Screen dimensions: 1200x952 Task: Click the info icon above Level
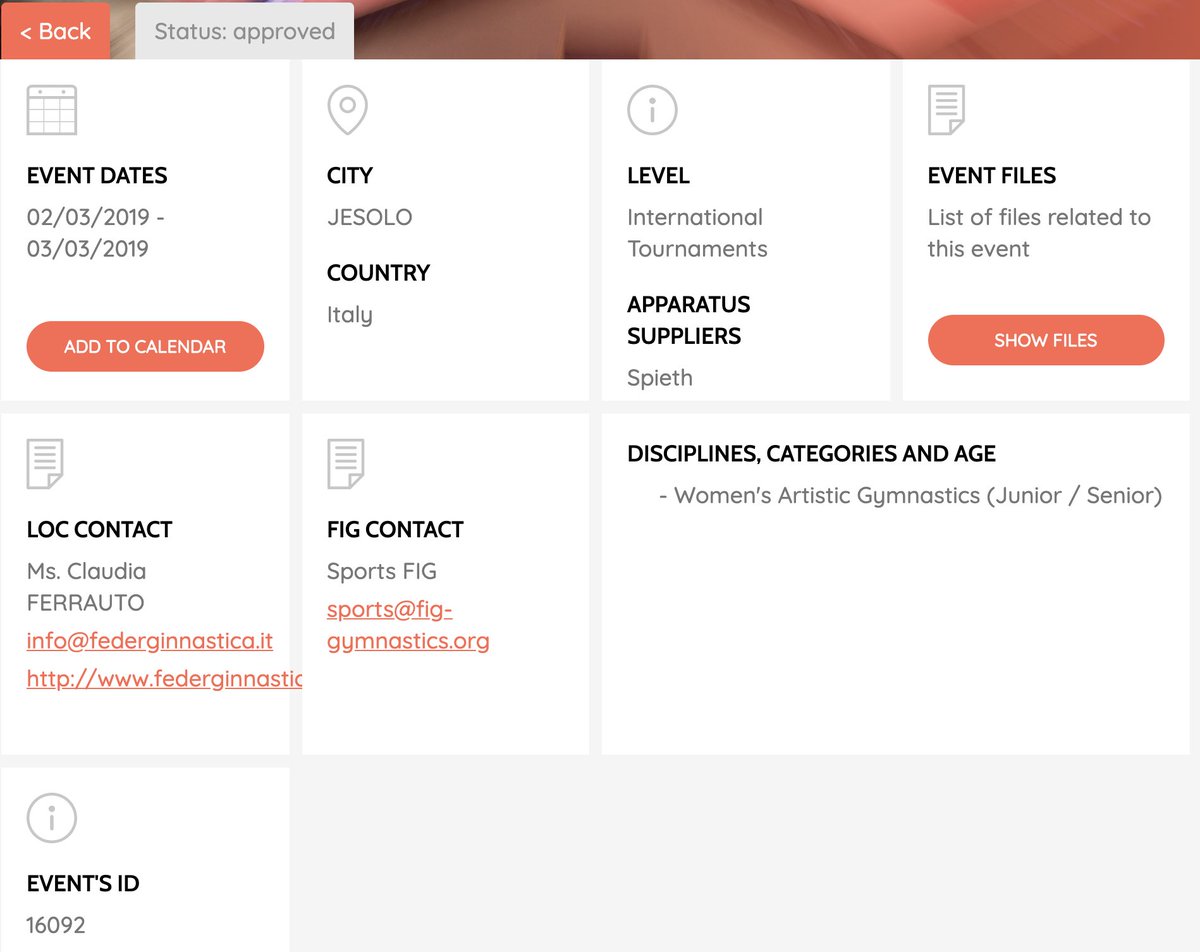652,110
